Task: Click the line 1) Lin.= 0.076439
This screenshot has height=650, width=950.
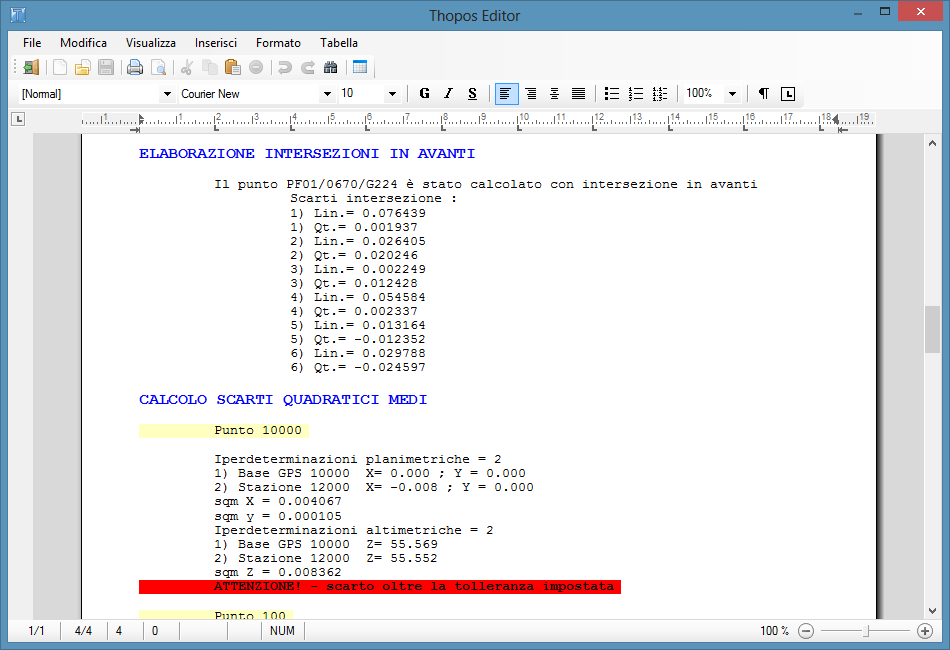Action: tap(358, 213)
